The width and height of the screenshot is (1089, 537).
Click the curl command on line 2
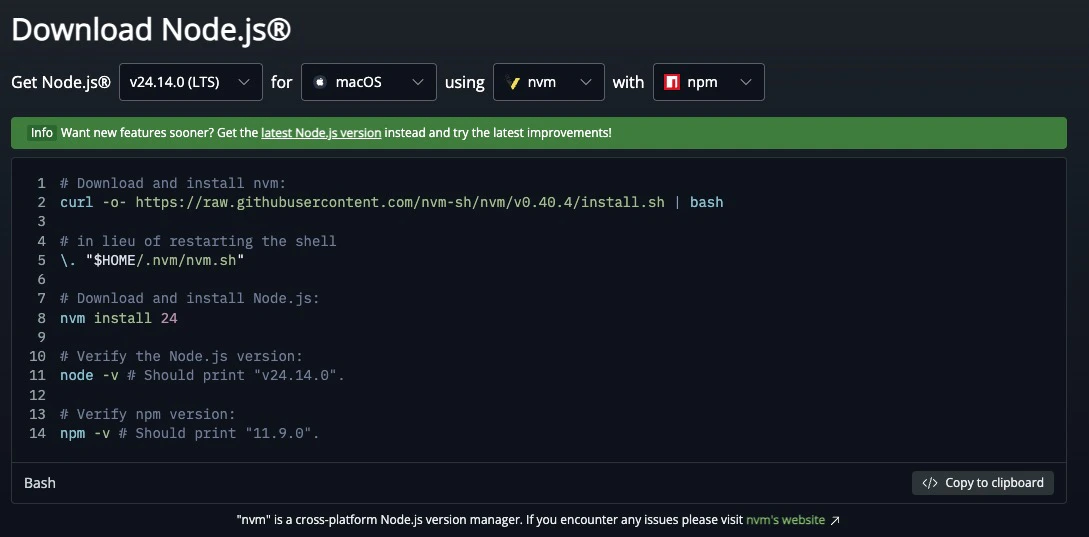(x=392, y=202)
